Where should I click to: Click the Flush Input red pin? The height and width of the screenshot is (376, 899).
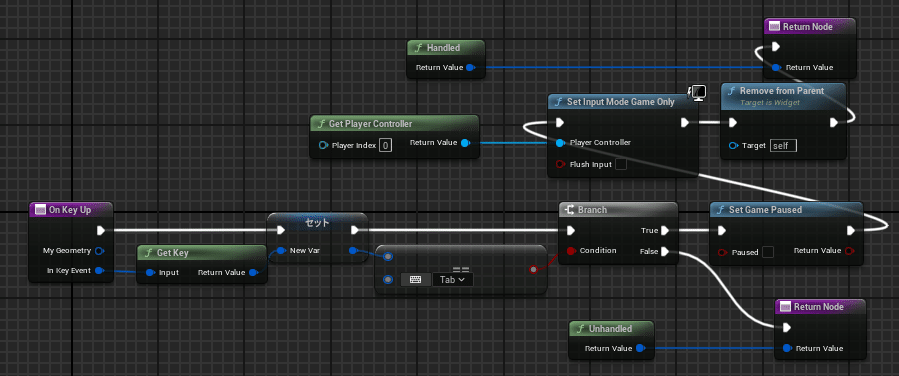coord(561,164)
